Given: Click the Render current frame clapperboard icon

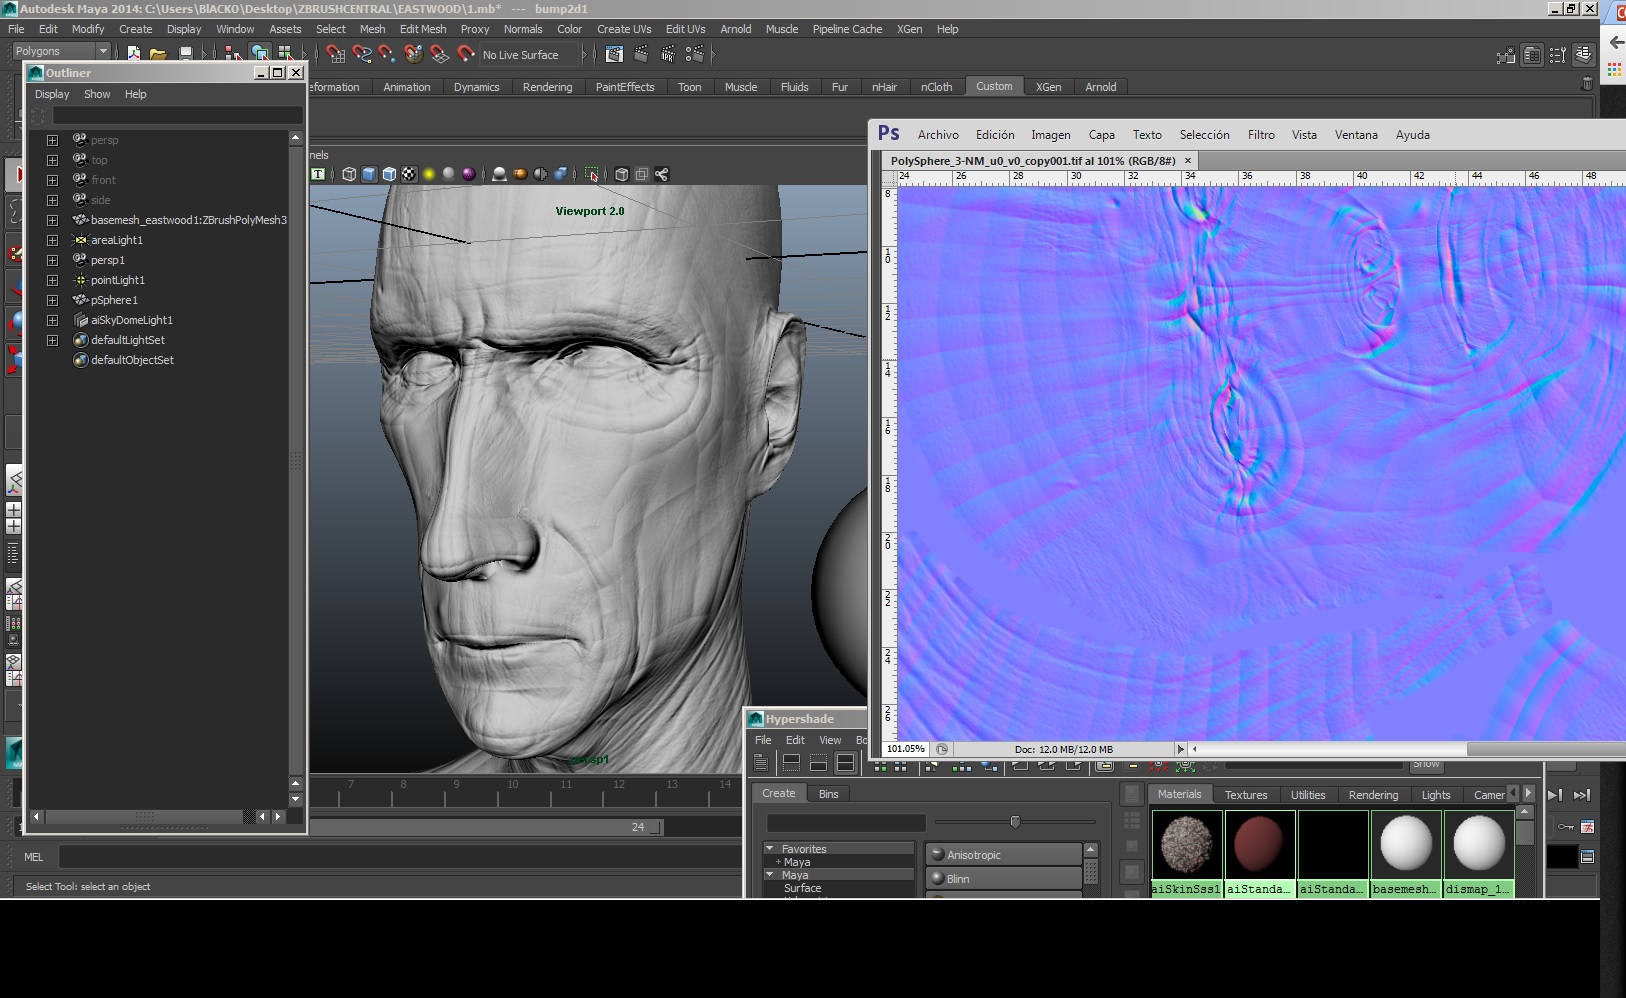Looking at the screenshot, I should (x=641, y=54).
